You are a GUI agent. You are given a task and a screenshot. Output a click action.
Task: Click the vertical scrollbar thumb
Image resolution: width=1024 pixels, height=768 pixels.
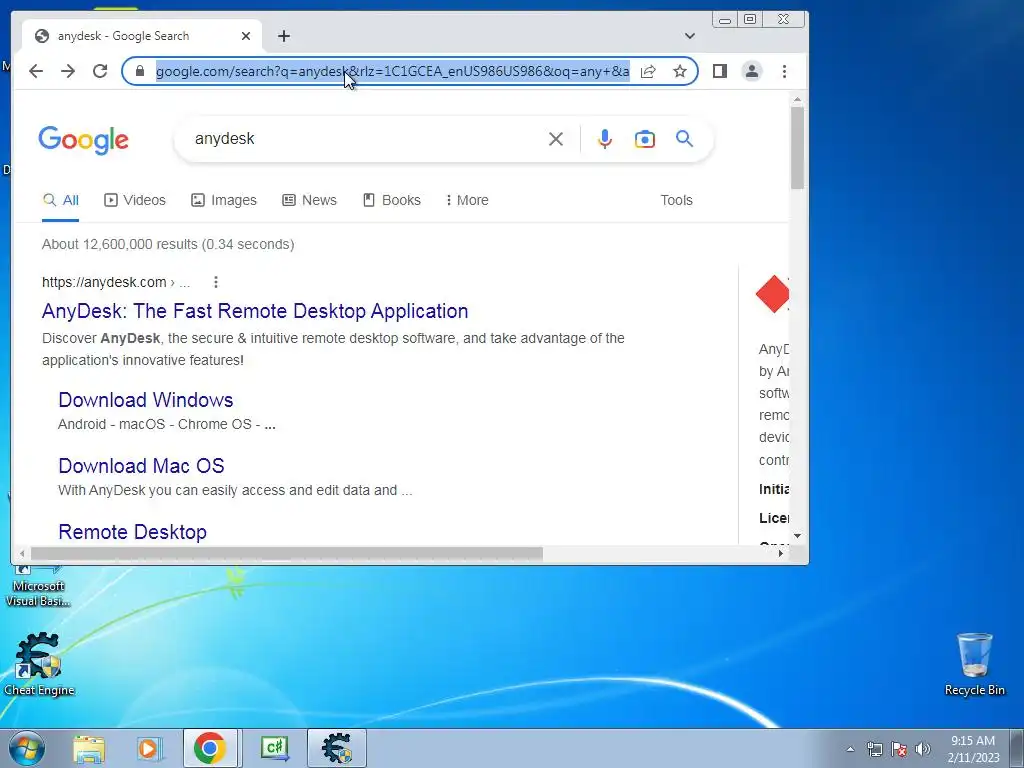pos(797,148)
